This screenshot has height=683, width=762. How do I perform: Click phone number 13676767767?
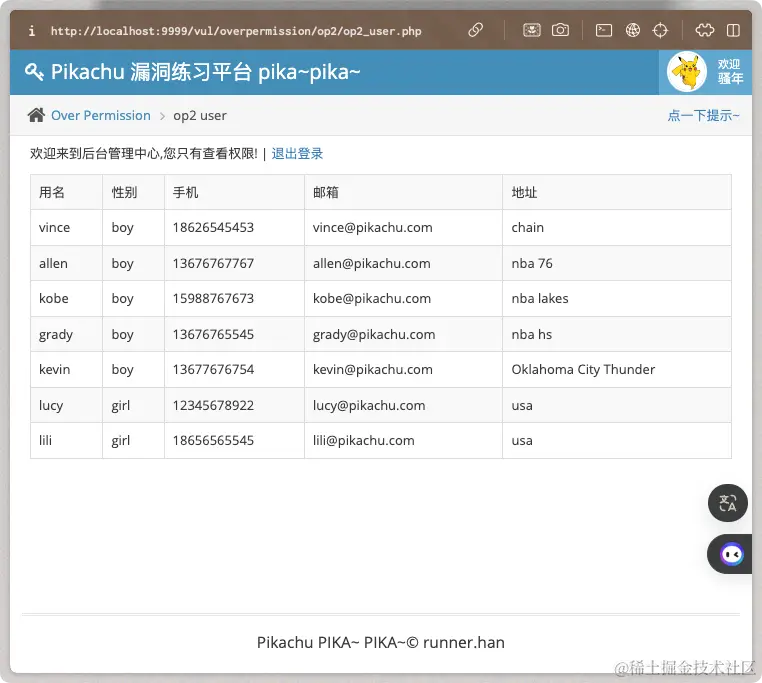click(x=213, y=263)
